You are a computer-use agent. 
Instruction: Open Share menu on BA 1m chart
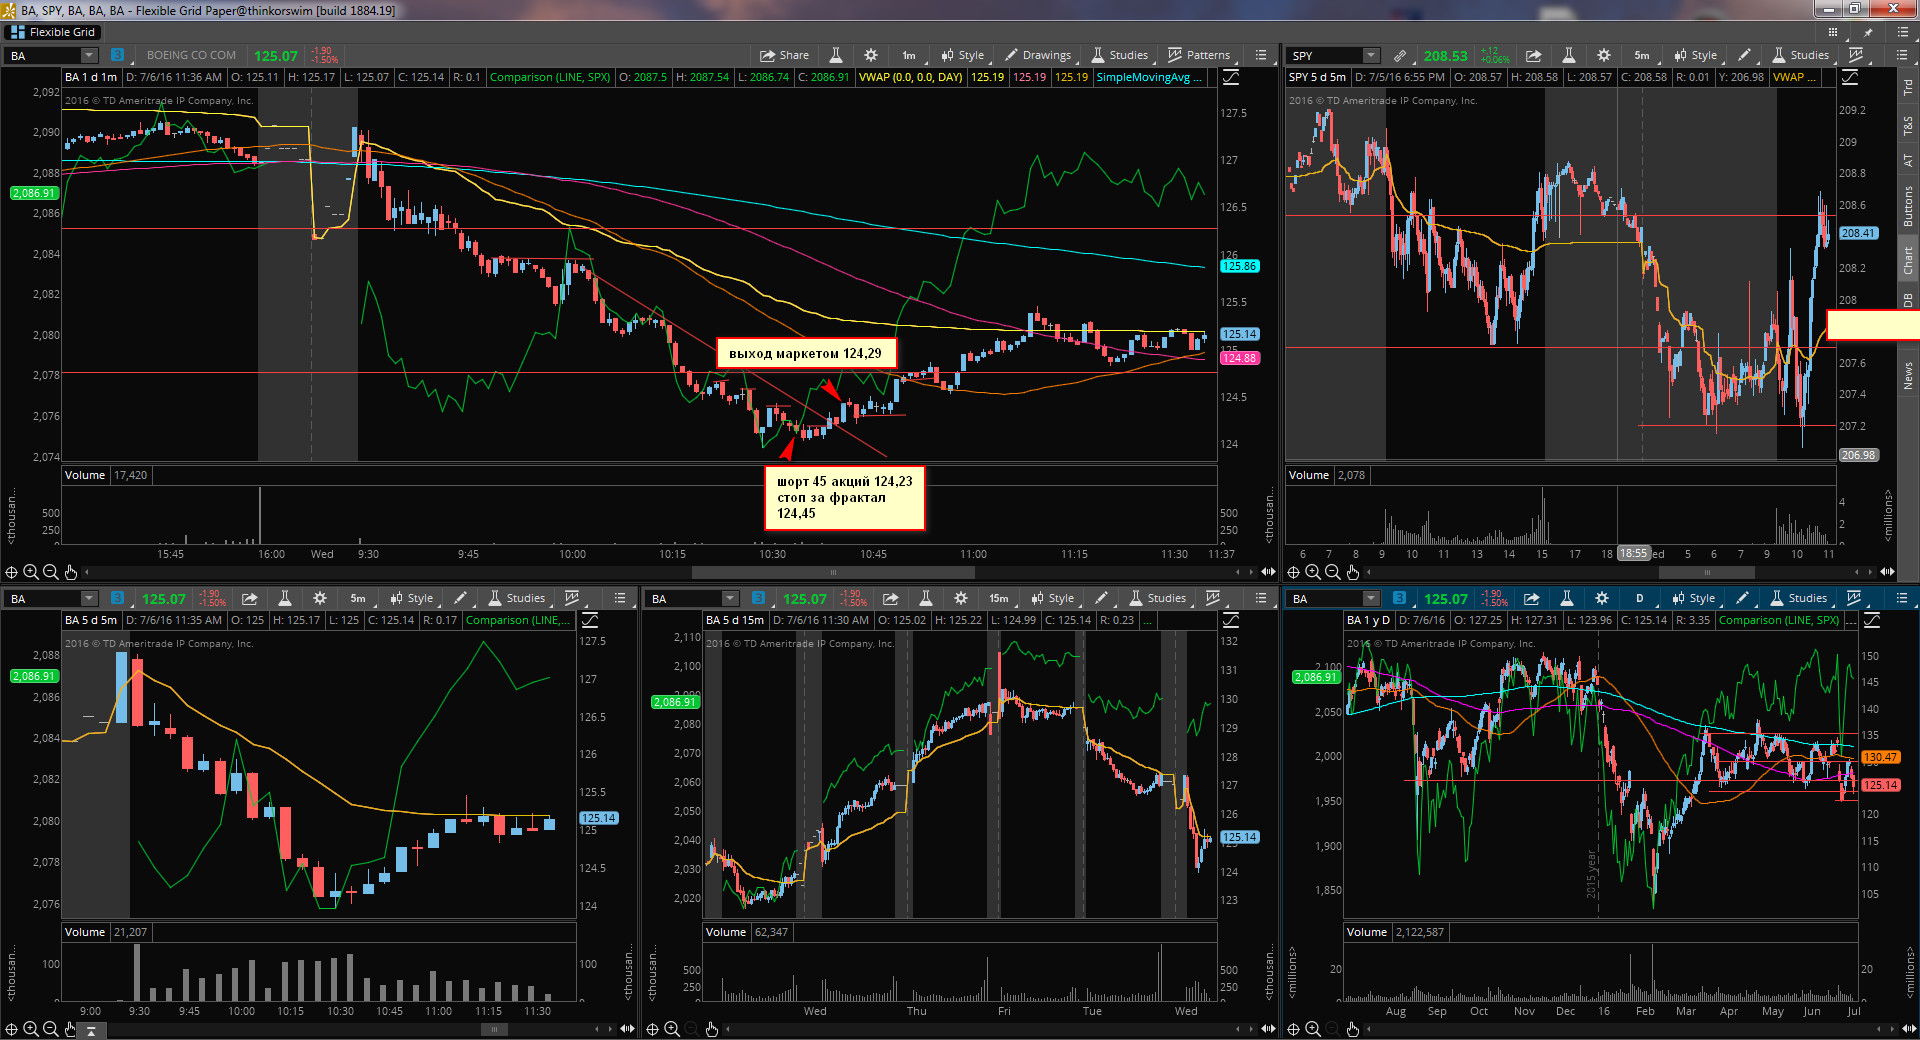(x=784, y=55)
